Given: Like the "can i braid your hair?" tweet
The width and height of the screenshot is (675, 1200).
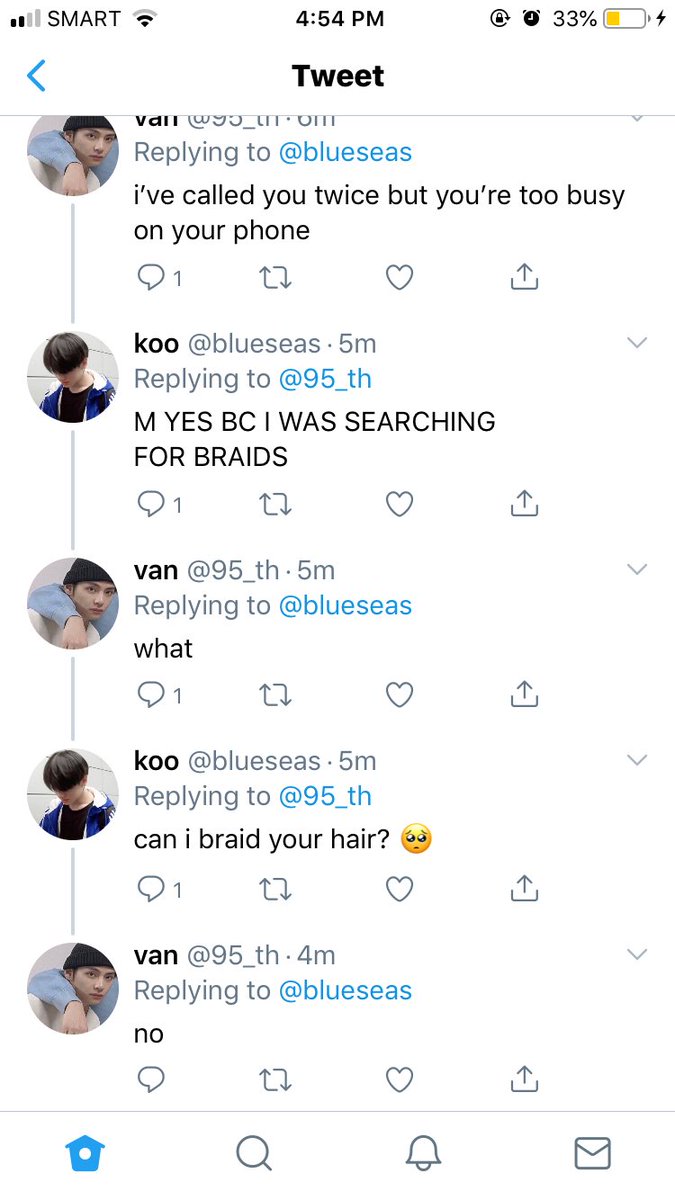Looking at the screenshot, I should click(x=400, y=888).
